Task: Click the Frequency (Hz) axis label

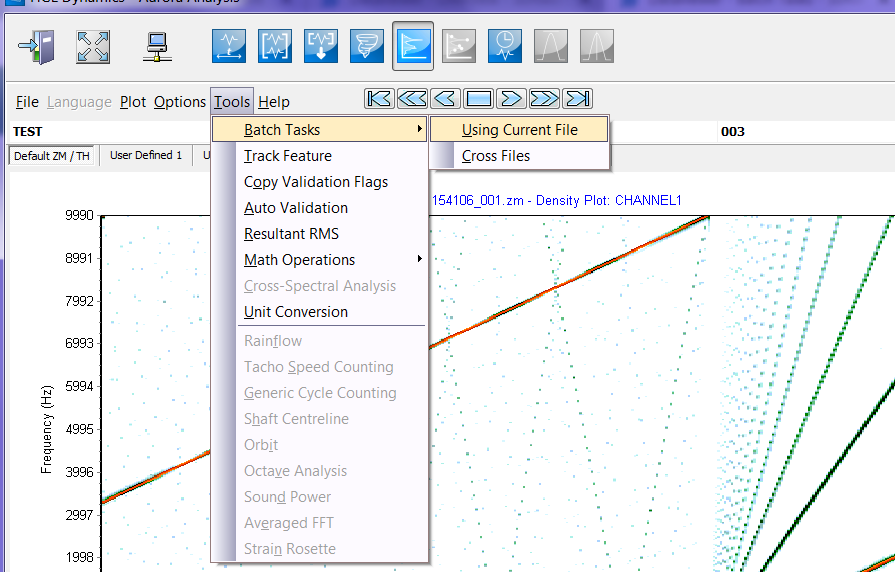Action: [x=47, y=430]
